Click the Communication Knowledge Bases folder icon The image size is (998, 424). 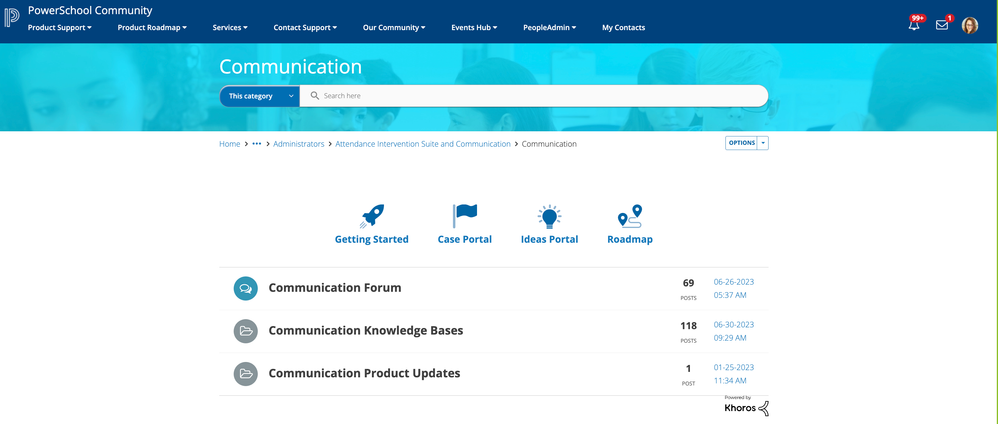246,331
